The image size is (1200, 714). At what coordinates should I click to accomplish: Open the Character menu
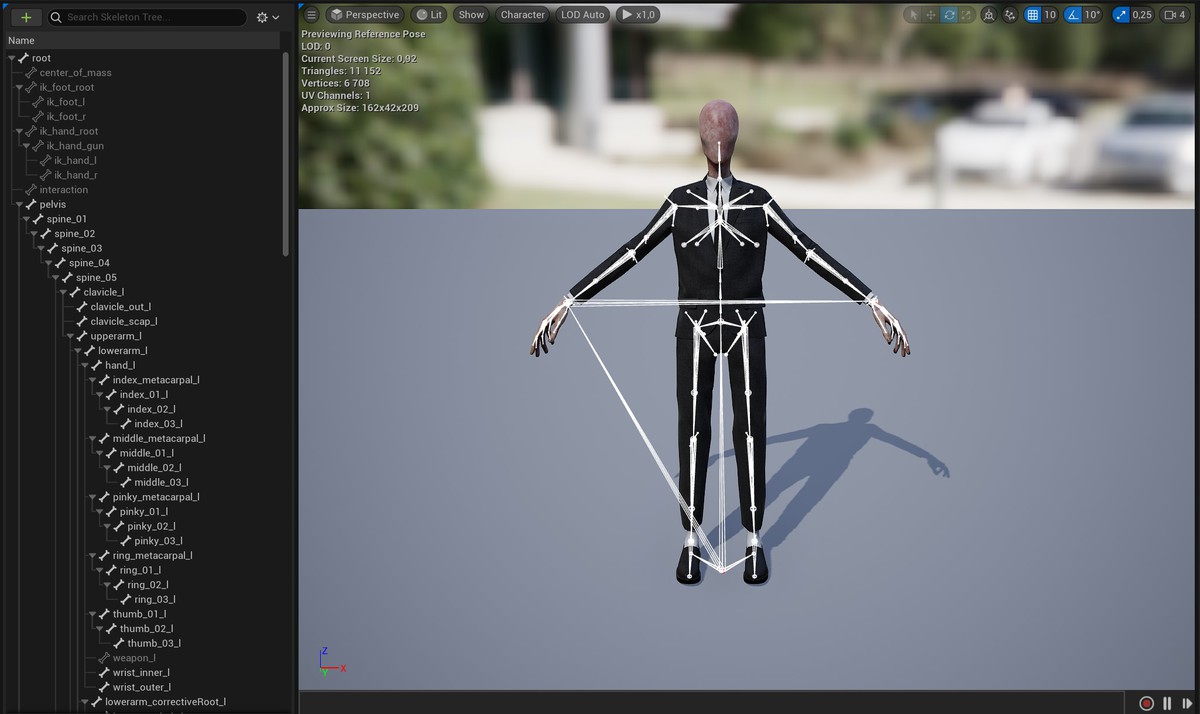522,14
